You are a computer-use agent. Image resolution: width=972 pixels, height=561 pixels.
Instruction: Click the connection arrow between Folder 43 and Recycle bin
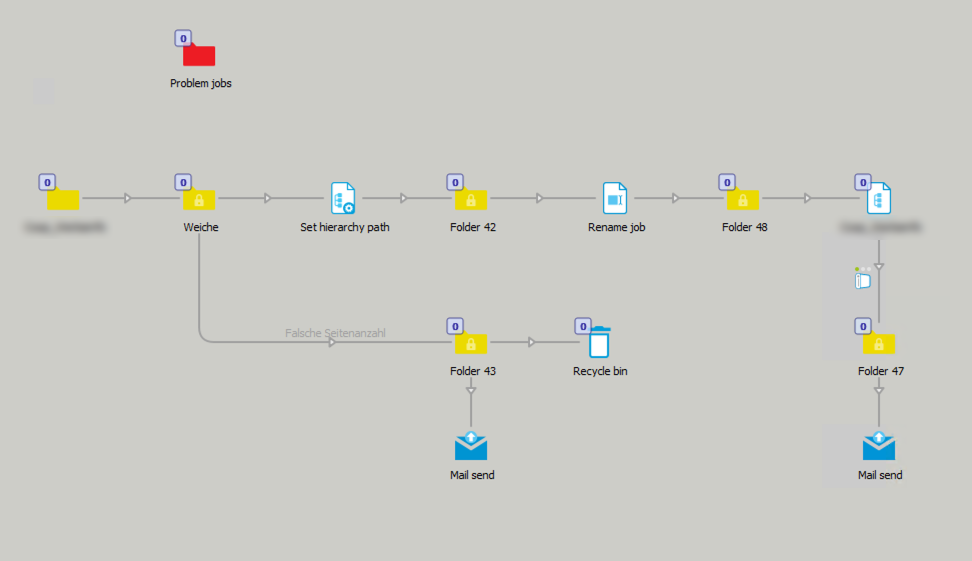(x=531, y=342)
